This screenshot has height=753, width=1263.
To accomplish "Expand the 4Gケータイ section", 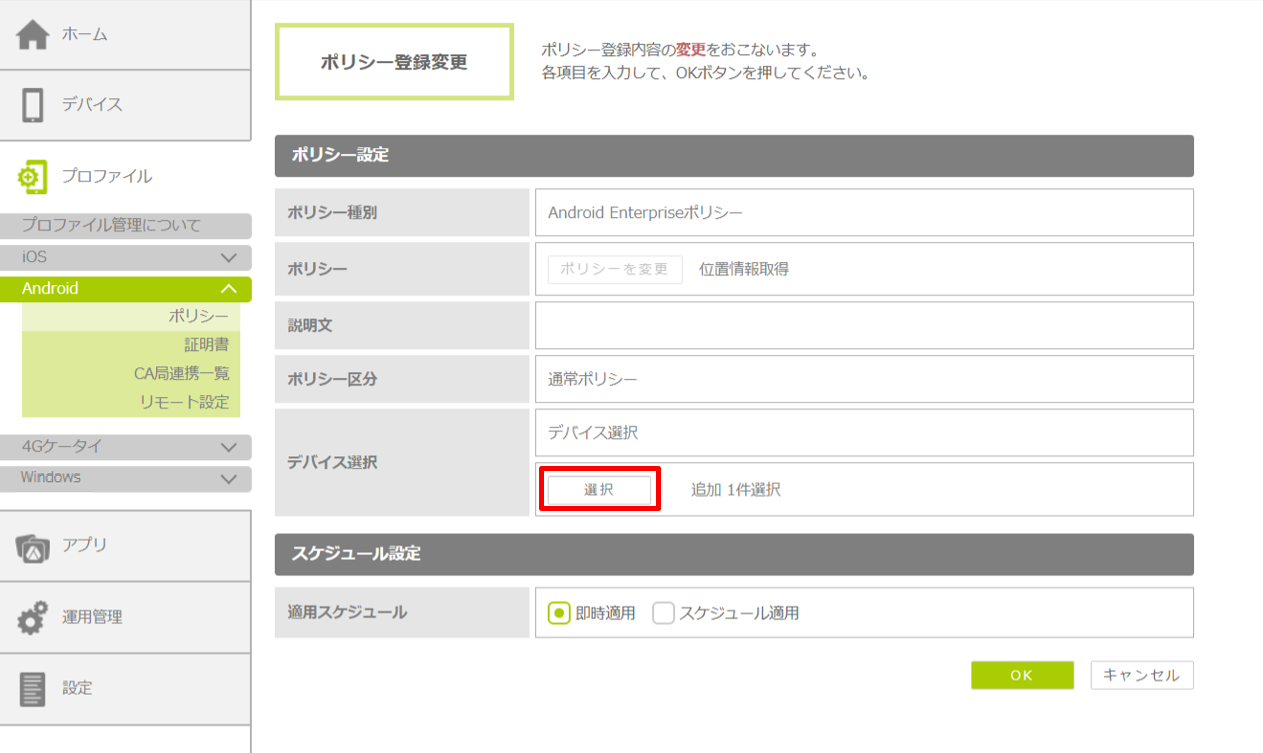I will [228, 447].
